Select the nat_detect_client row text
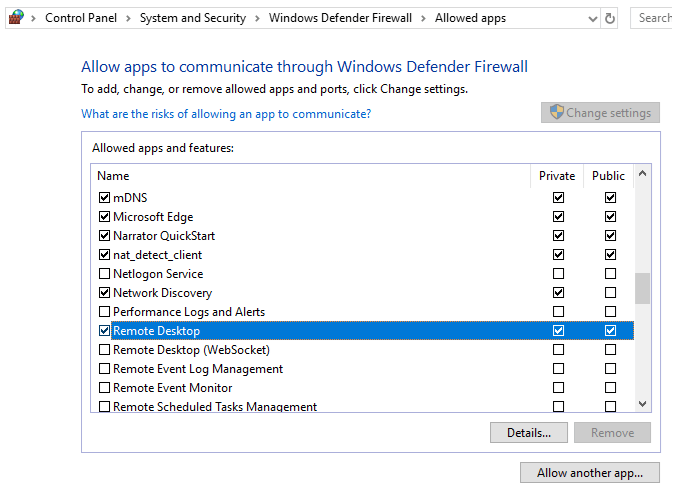Viewport: 673px width, 499px height. 157,255
